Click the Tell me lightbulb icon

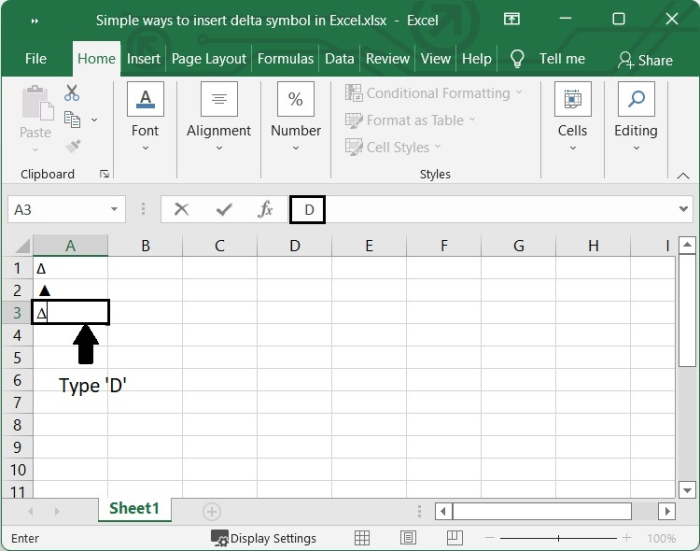point(517,59)
